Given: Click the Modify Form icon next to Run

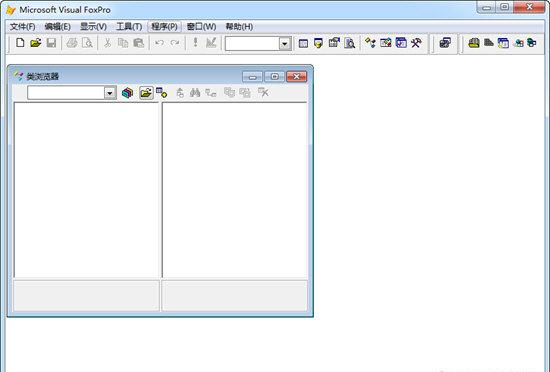Looking at the screenshot, I should point(211,43).
